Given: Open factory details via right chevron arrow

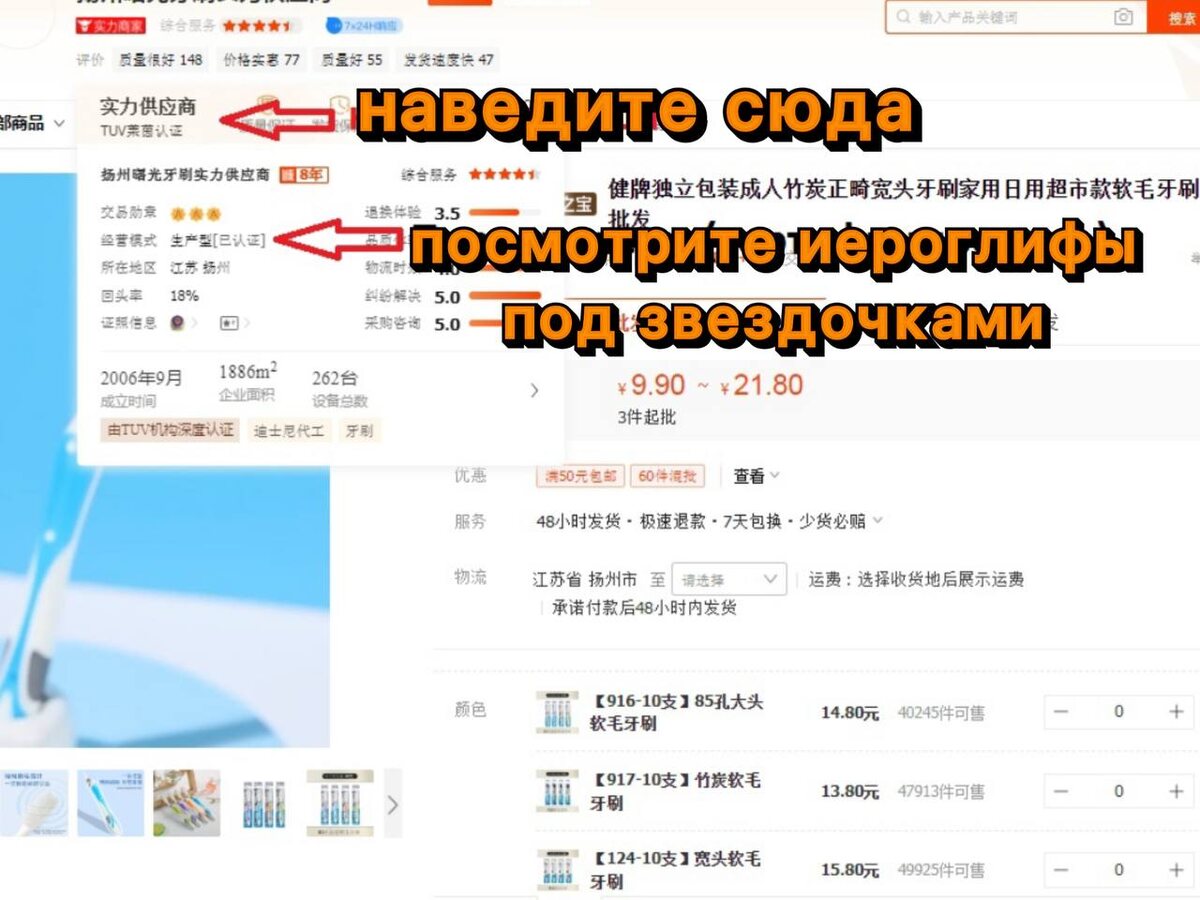Looking at the screenshot, I should pos(534,390).
